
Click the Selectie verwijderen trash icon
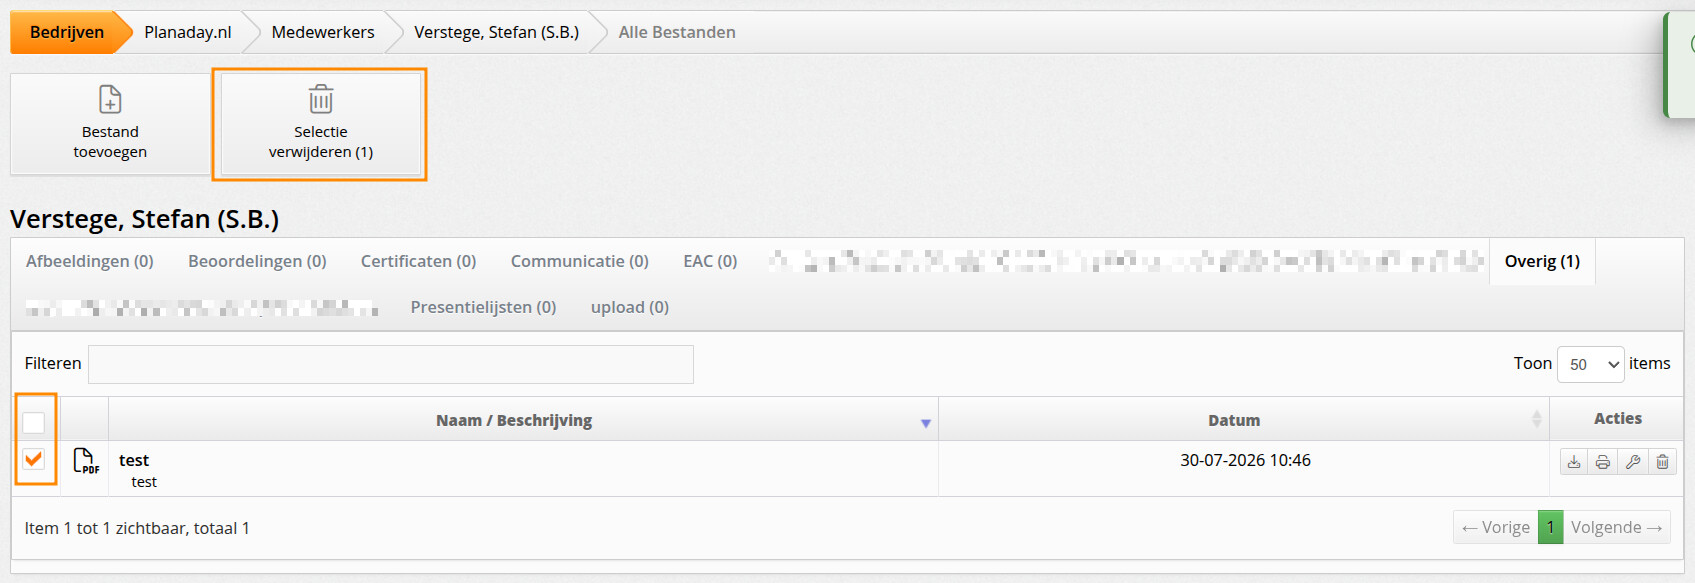coord(321,99)
